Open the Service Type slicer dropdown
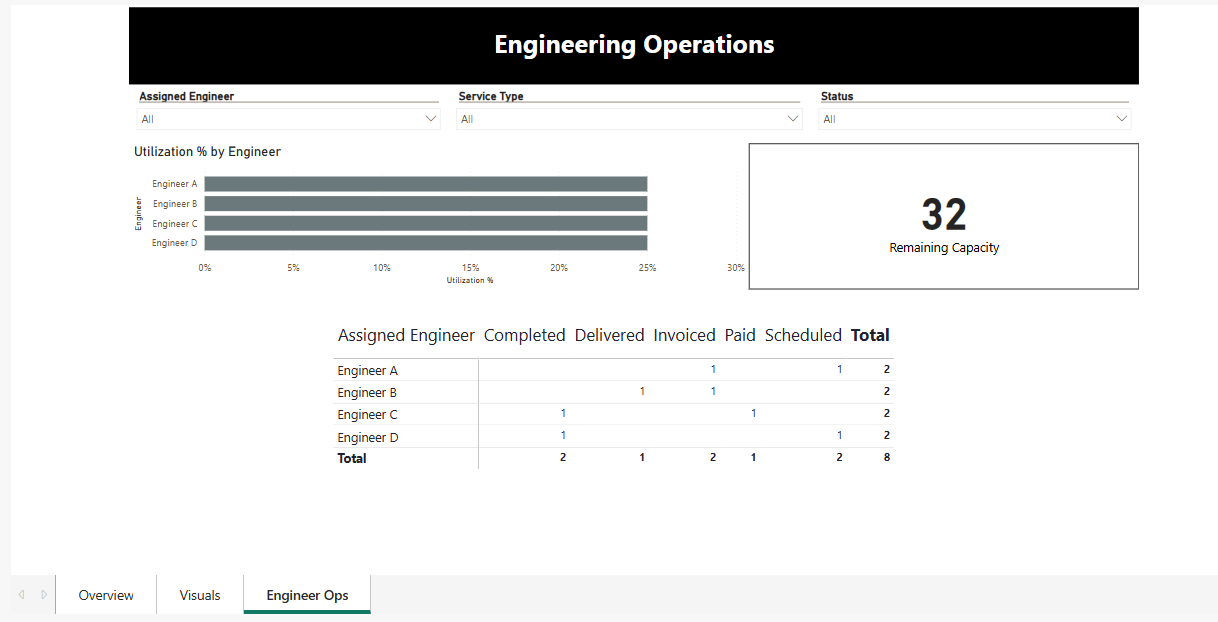 tap(630, 119)
